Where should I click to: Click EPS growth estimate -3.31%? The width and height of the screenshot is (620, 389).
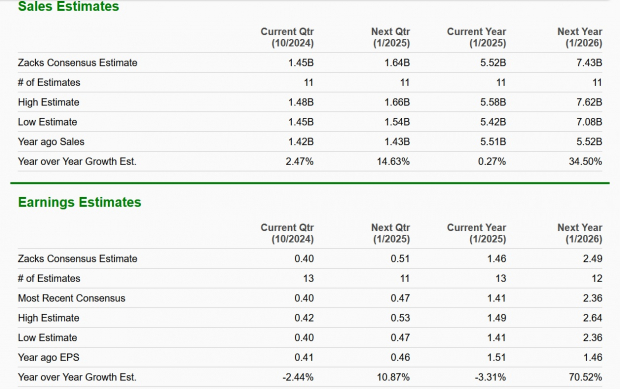click(x=490, y=377)
